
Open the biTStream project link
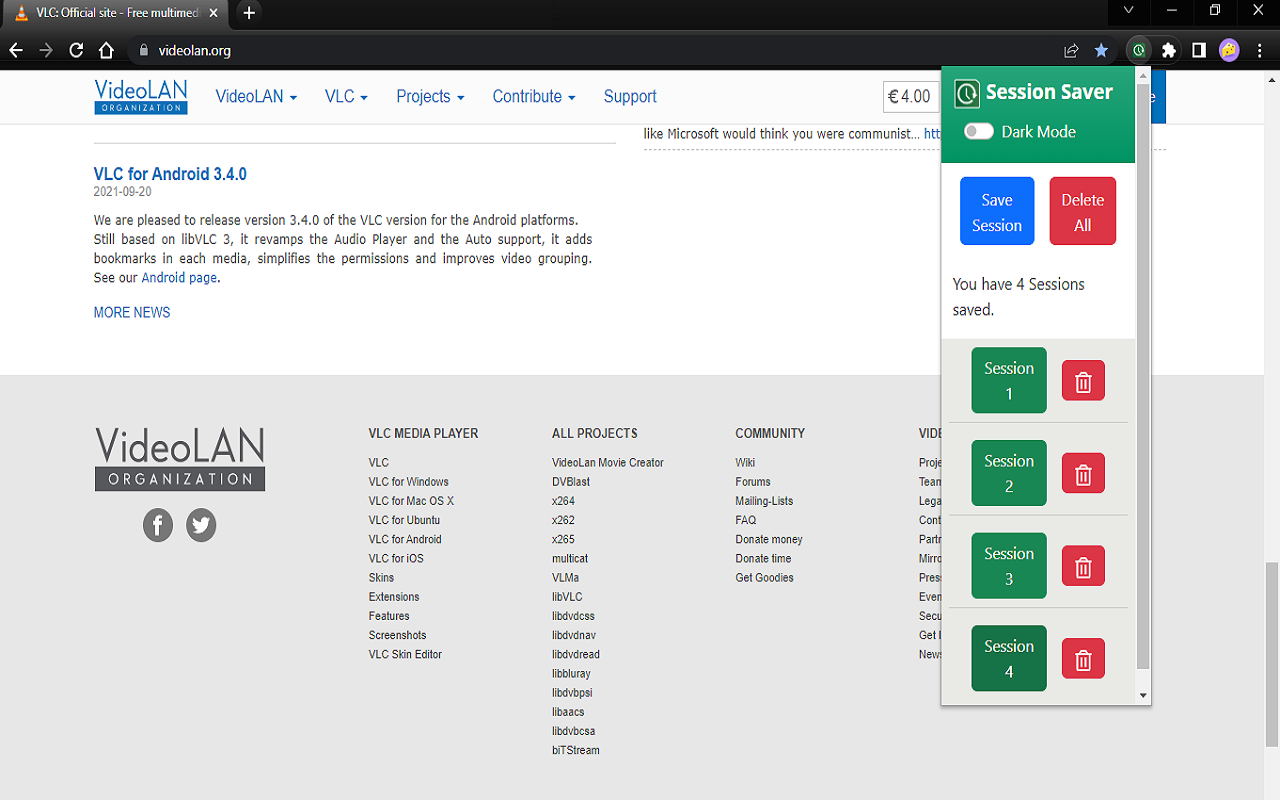click(576, 750)
